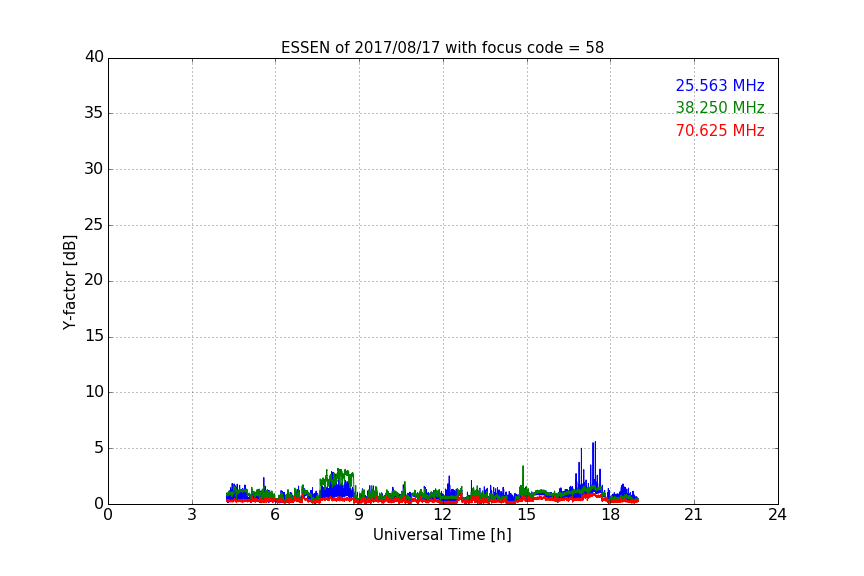Click the plot title 'ESSEN of 2017/08/17 with focus code = 58'
The height and width of the screenshot is (576, 864).
coord(442,47)
